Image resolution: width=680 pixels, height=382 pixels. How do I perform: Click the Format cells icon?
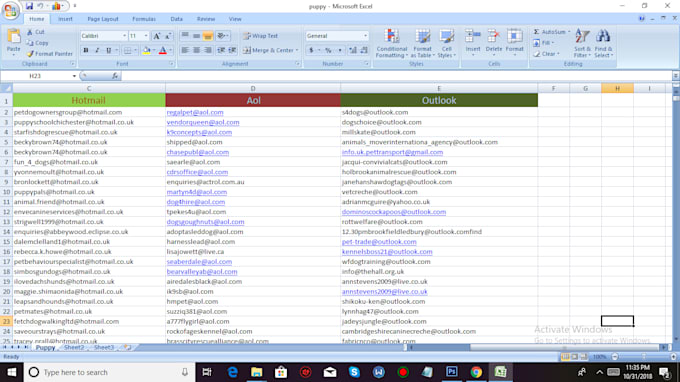(514, 36)
